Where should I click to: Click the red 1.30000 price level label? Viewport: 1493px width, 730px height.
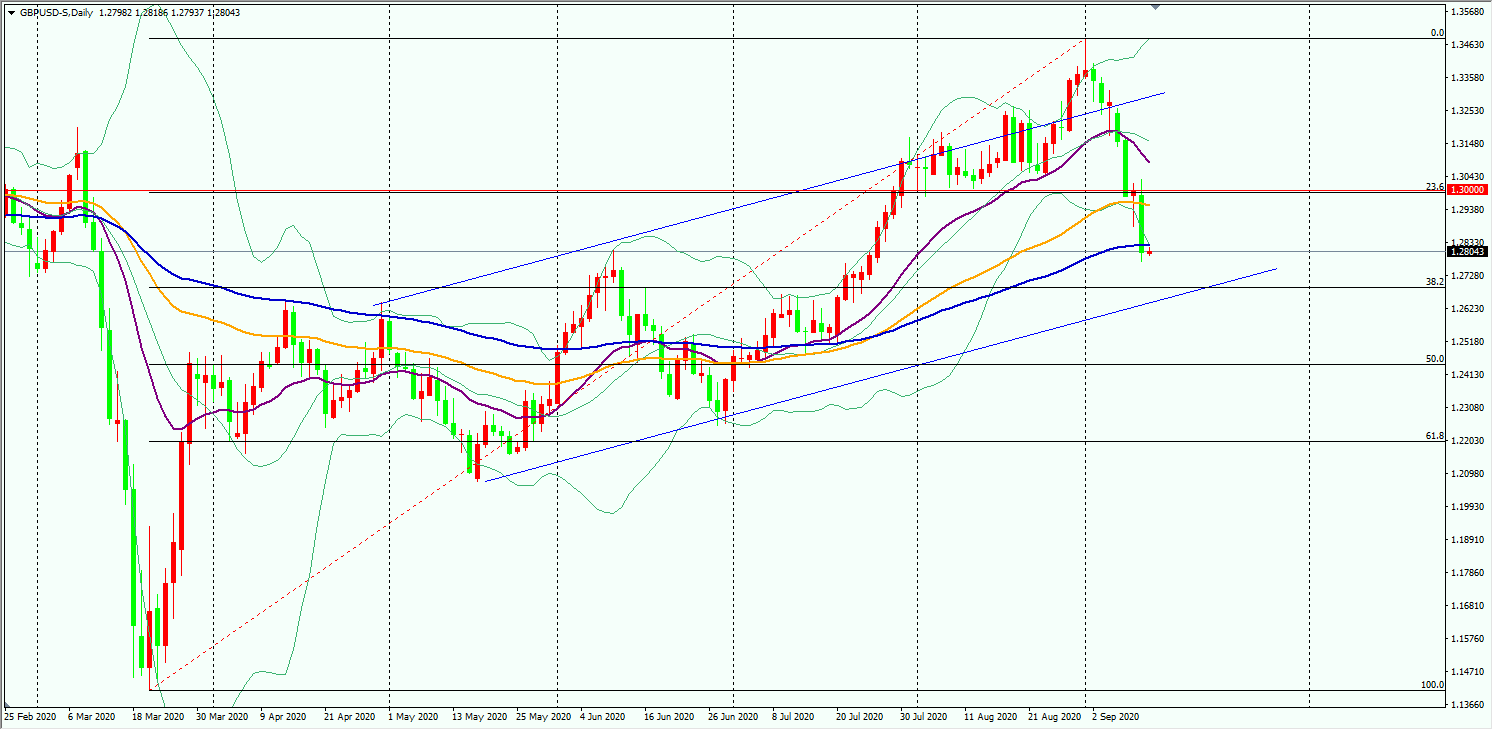pos(1466,190)
